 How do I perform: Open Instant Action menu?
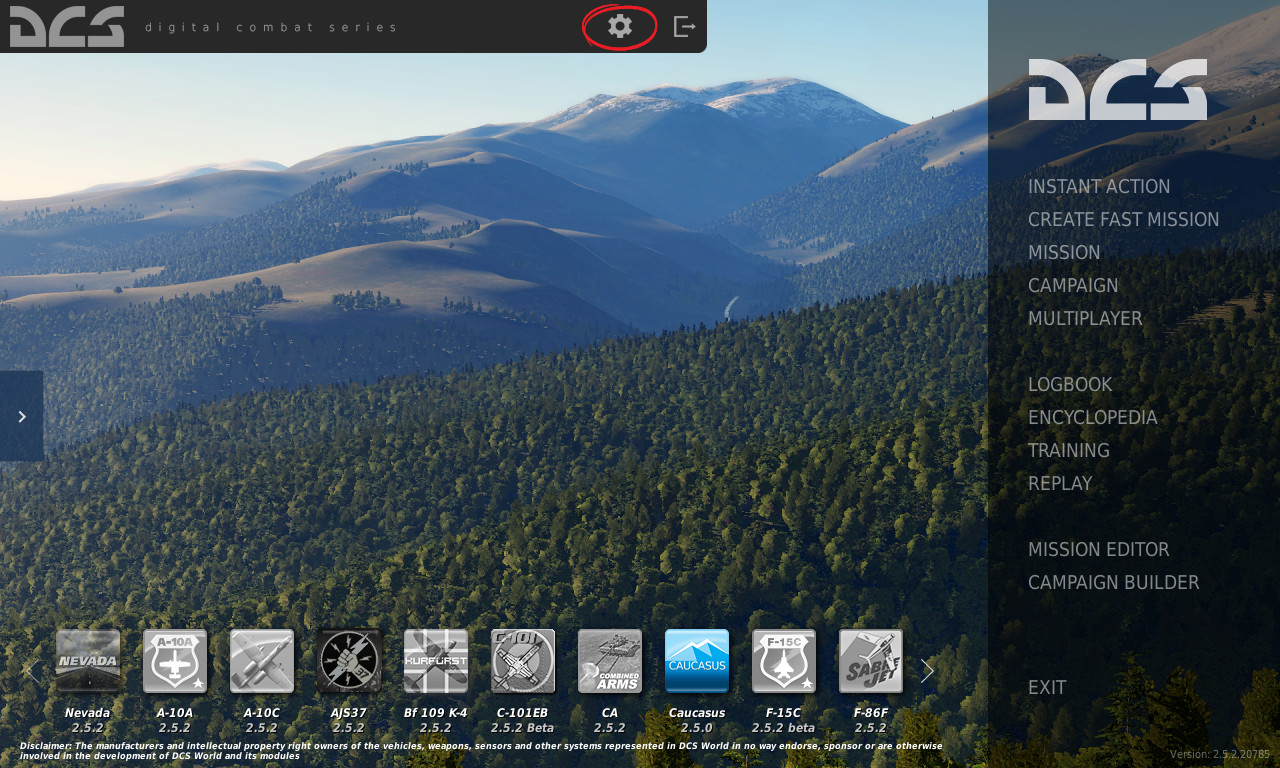[1099, 186]
